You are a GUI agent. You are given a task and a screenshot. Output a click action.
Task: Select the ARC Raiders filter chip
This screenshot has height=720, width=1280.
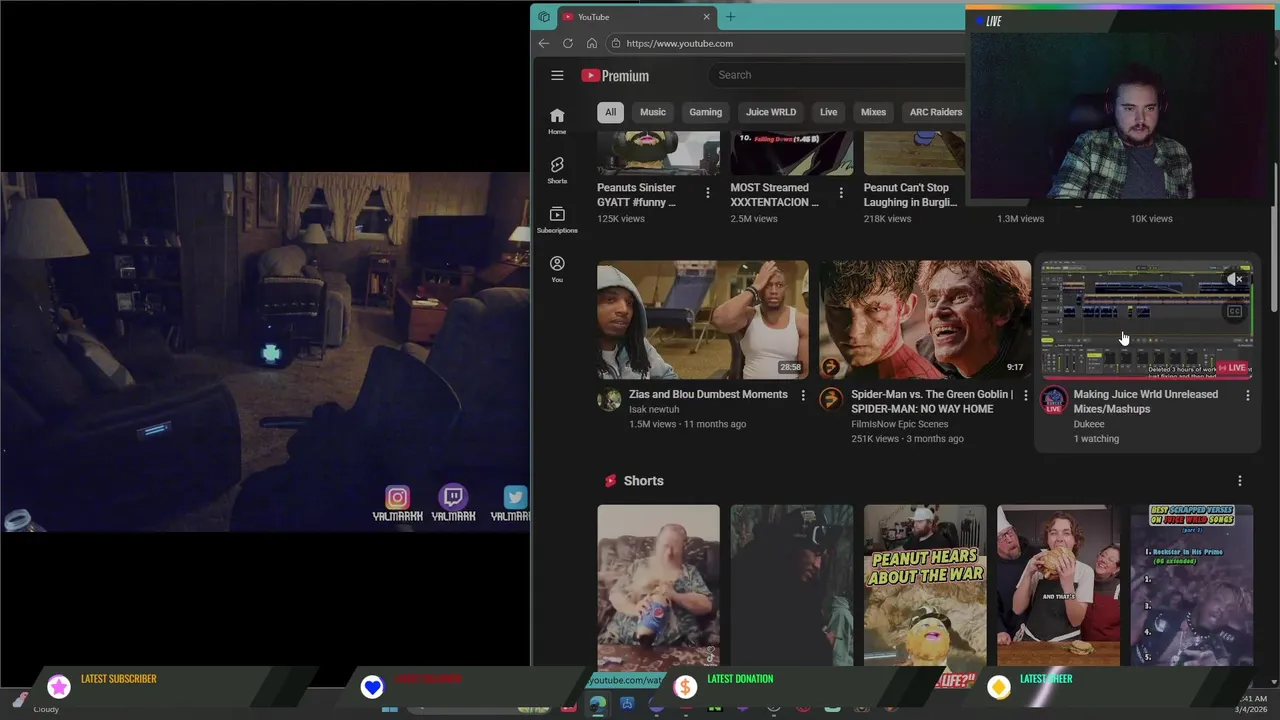936,112
